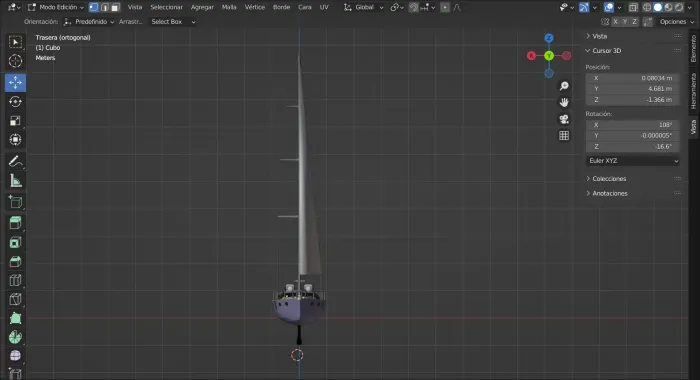
Task: Select the Measure tool
Action: pyautogui.click(x=15, y=181)
